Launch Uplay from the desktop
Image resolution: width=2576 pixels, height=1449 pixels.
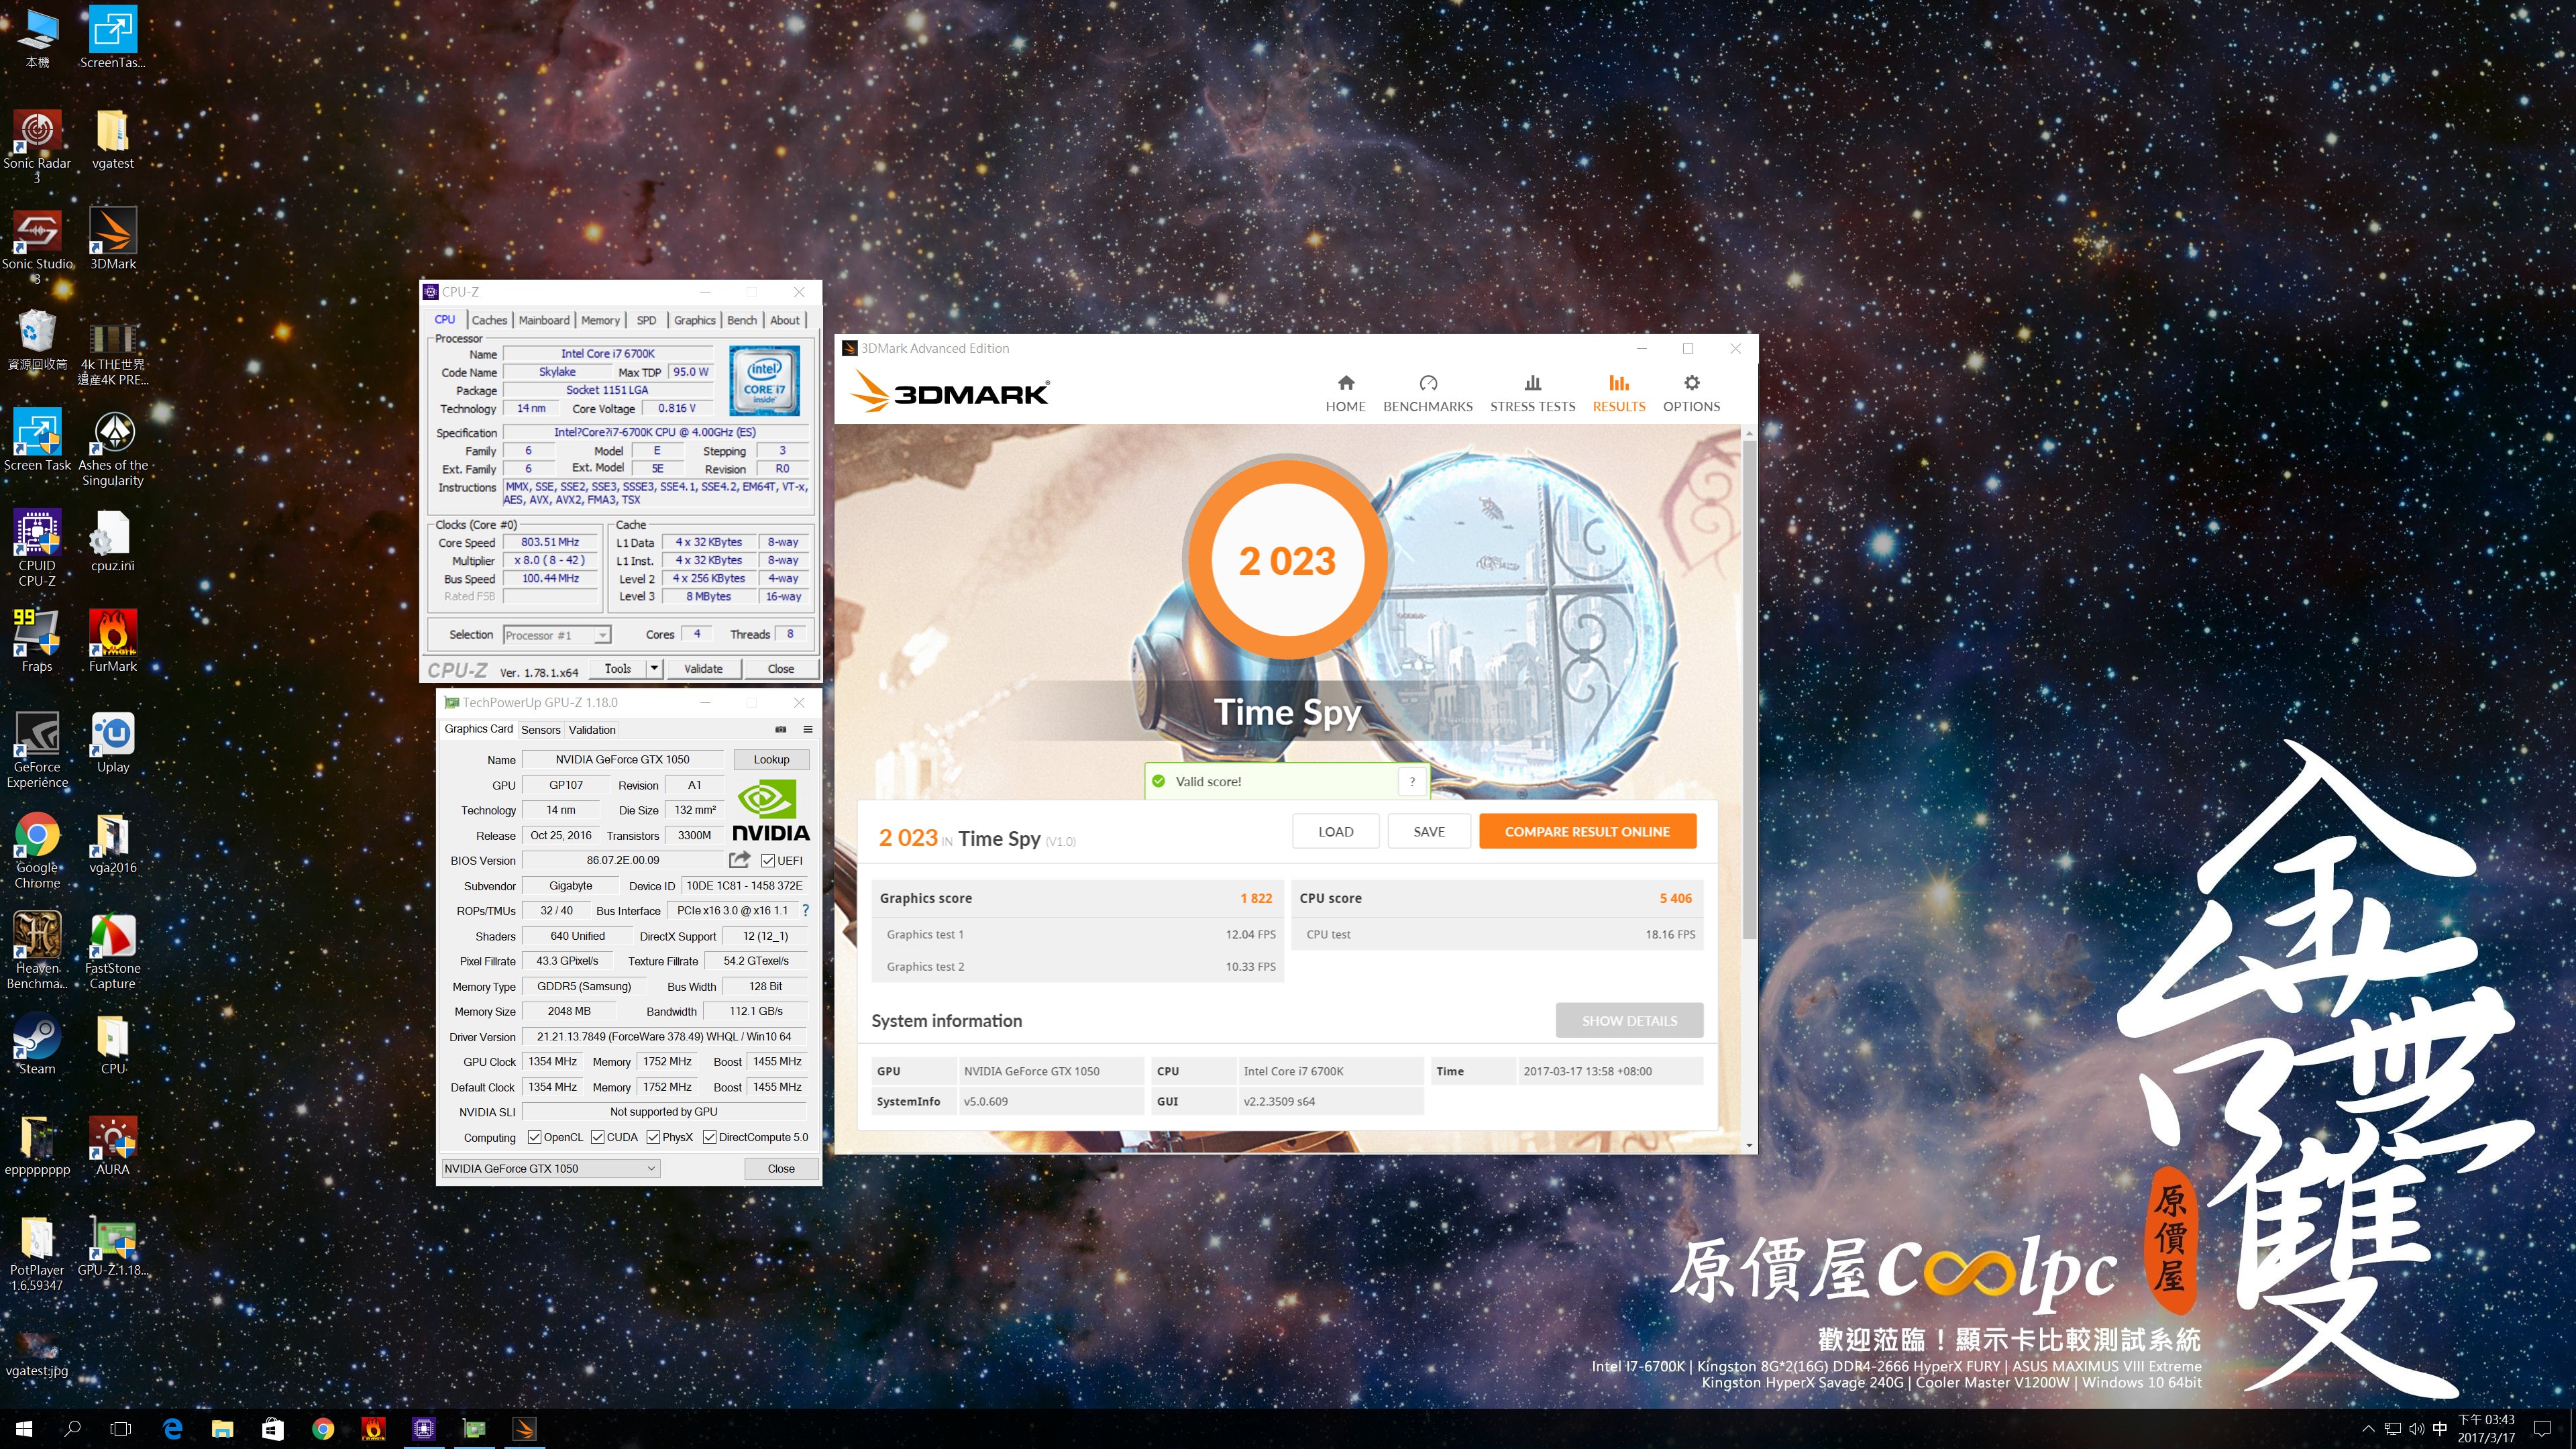tap(113, 743)
